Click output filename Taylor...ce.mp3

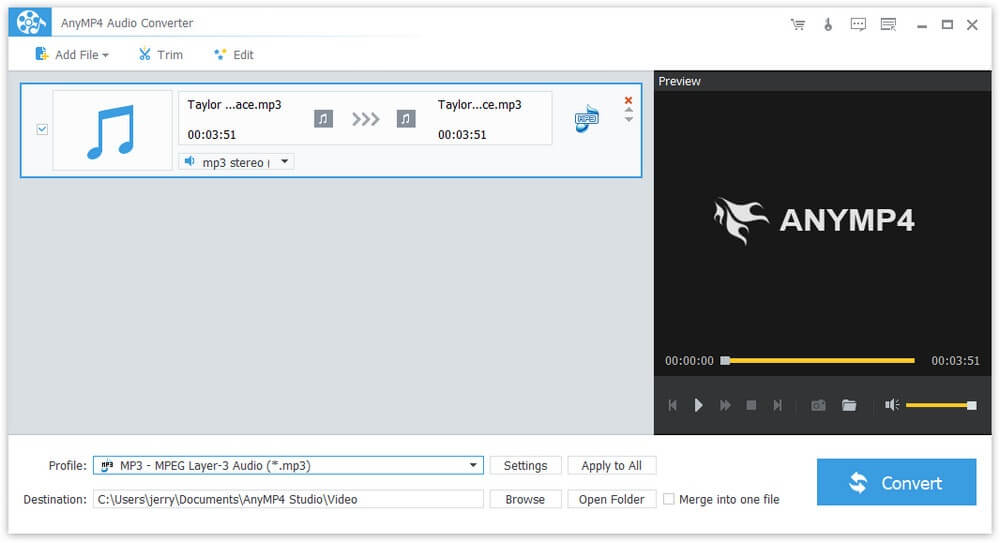click(x=480, y=105)
